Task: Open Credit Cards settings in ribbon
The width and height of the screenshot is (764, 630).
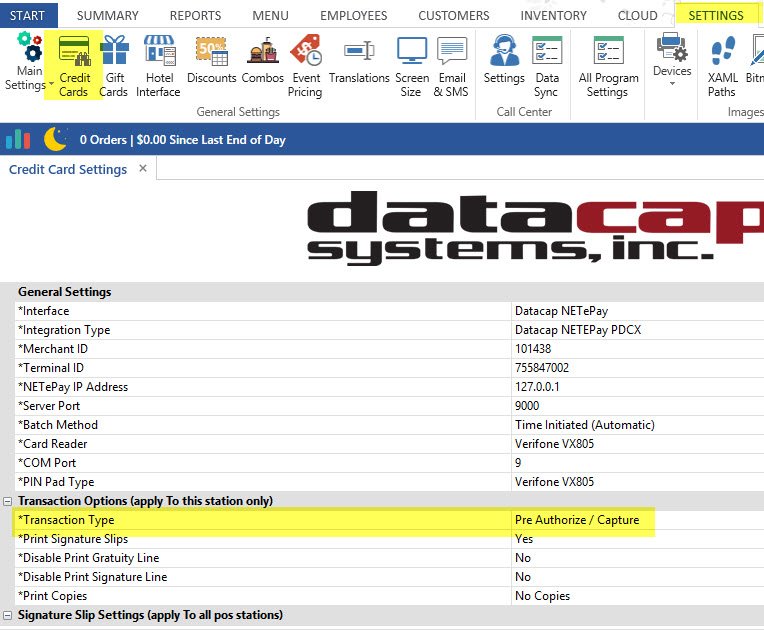Action: point(74,65)
